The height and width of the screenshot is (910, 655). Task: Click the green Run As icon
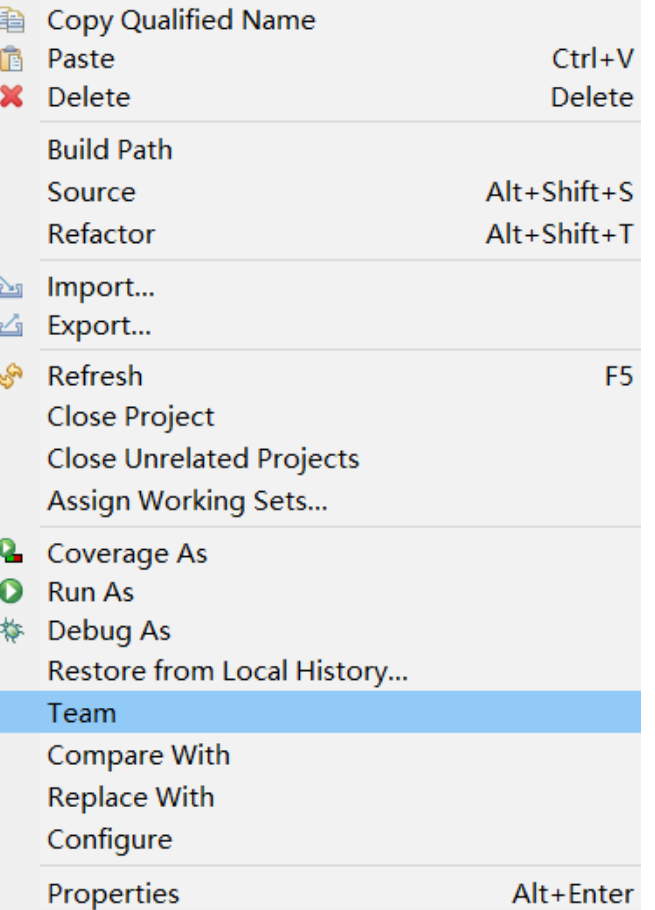pos(11,592)
